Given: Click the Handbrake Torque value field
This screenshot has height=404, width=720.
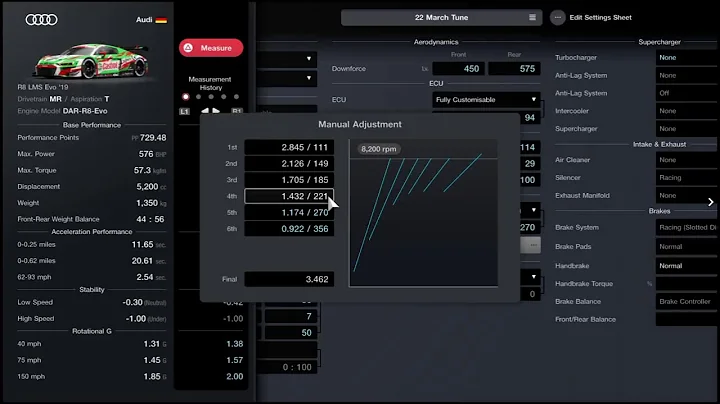Looking at the screenshot, I should click(686, 284).
